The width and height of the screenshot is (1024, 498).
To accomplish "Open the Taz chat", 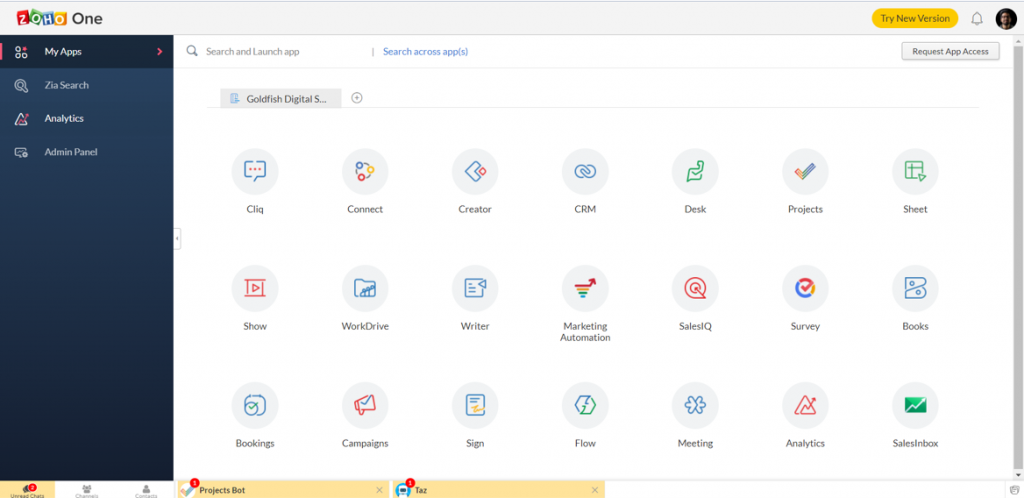I will tap(498, 490).
